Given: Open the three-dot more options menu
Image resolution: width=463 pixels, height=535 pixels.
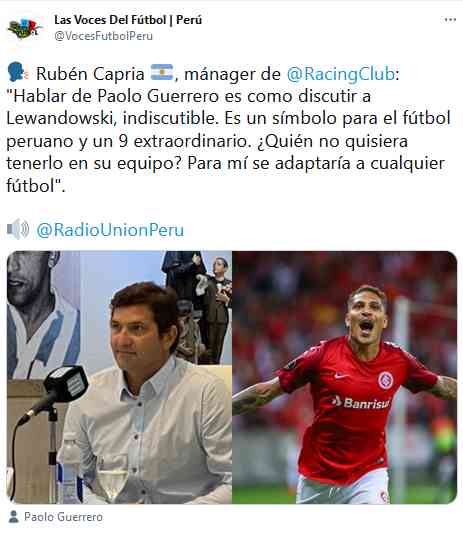Looking at the screenshot, I should pyautogui.click(x=450, y=20).
